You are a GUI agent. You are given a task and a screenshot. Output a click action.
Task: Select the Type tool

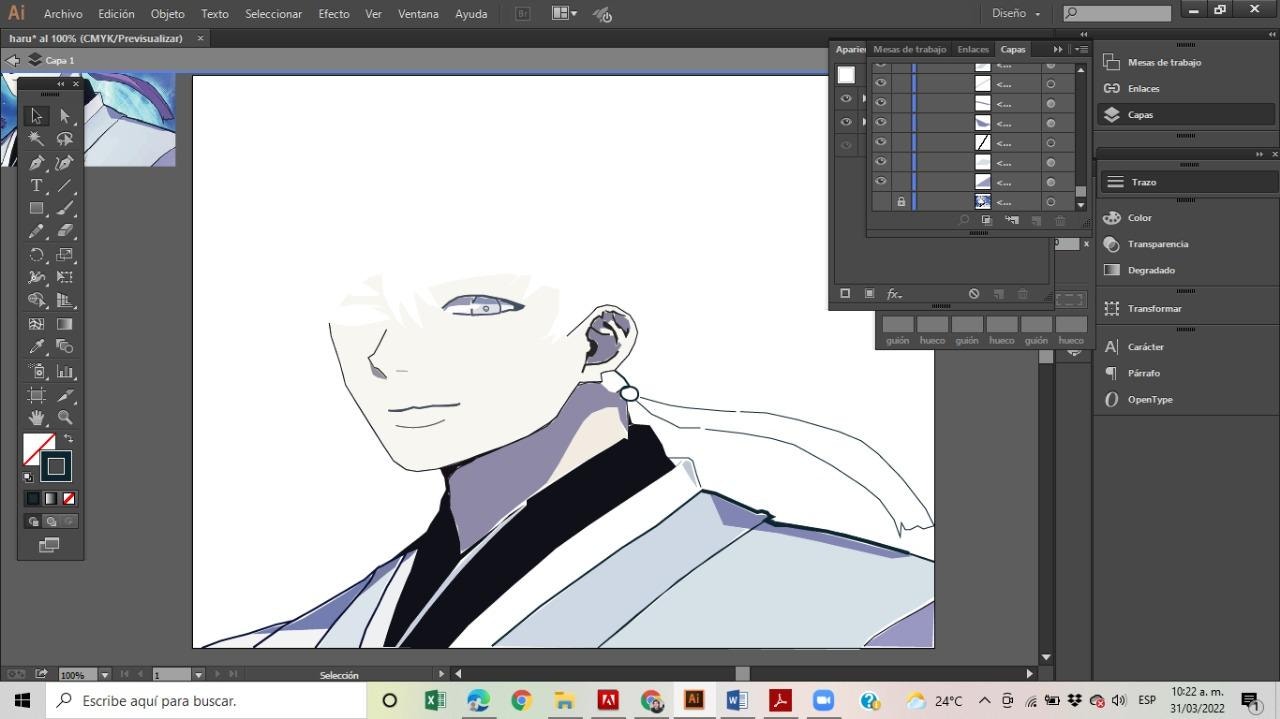36,185
